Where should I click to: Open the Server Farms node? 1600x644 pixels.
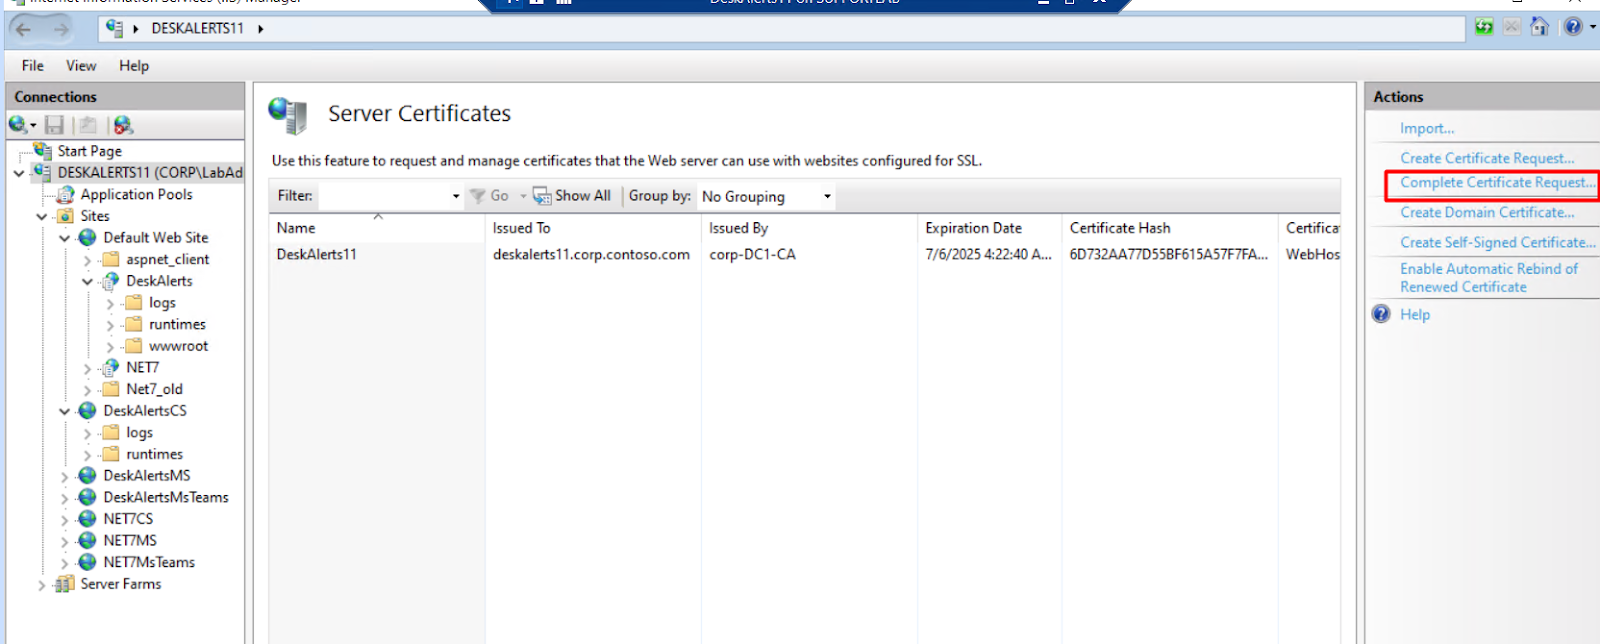coord(120,584)
